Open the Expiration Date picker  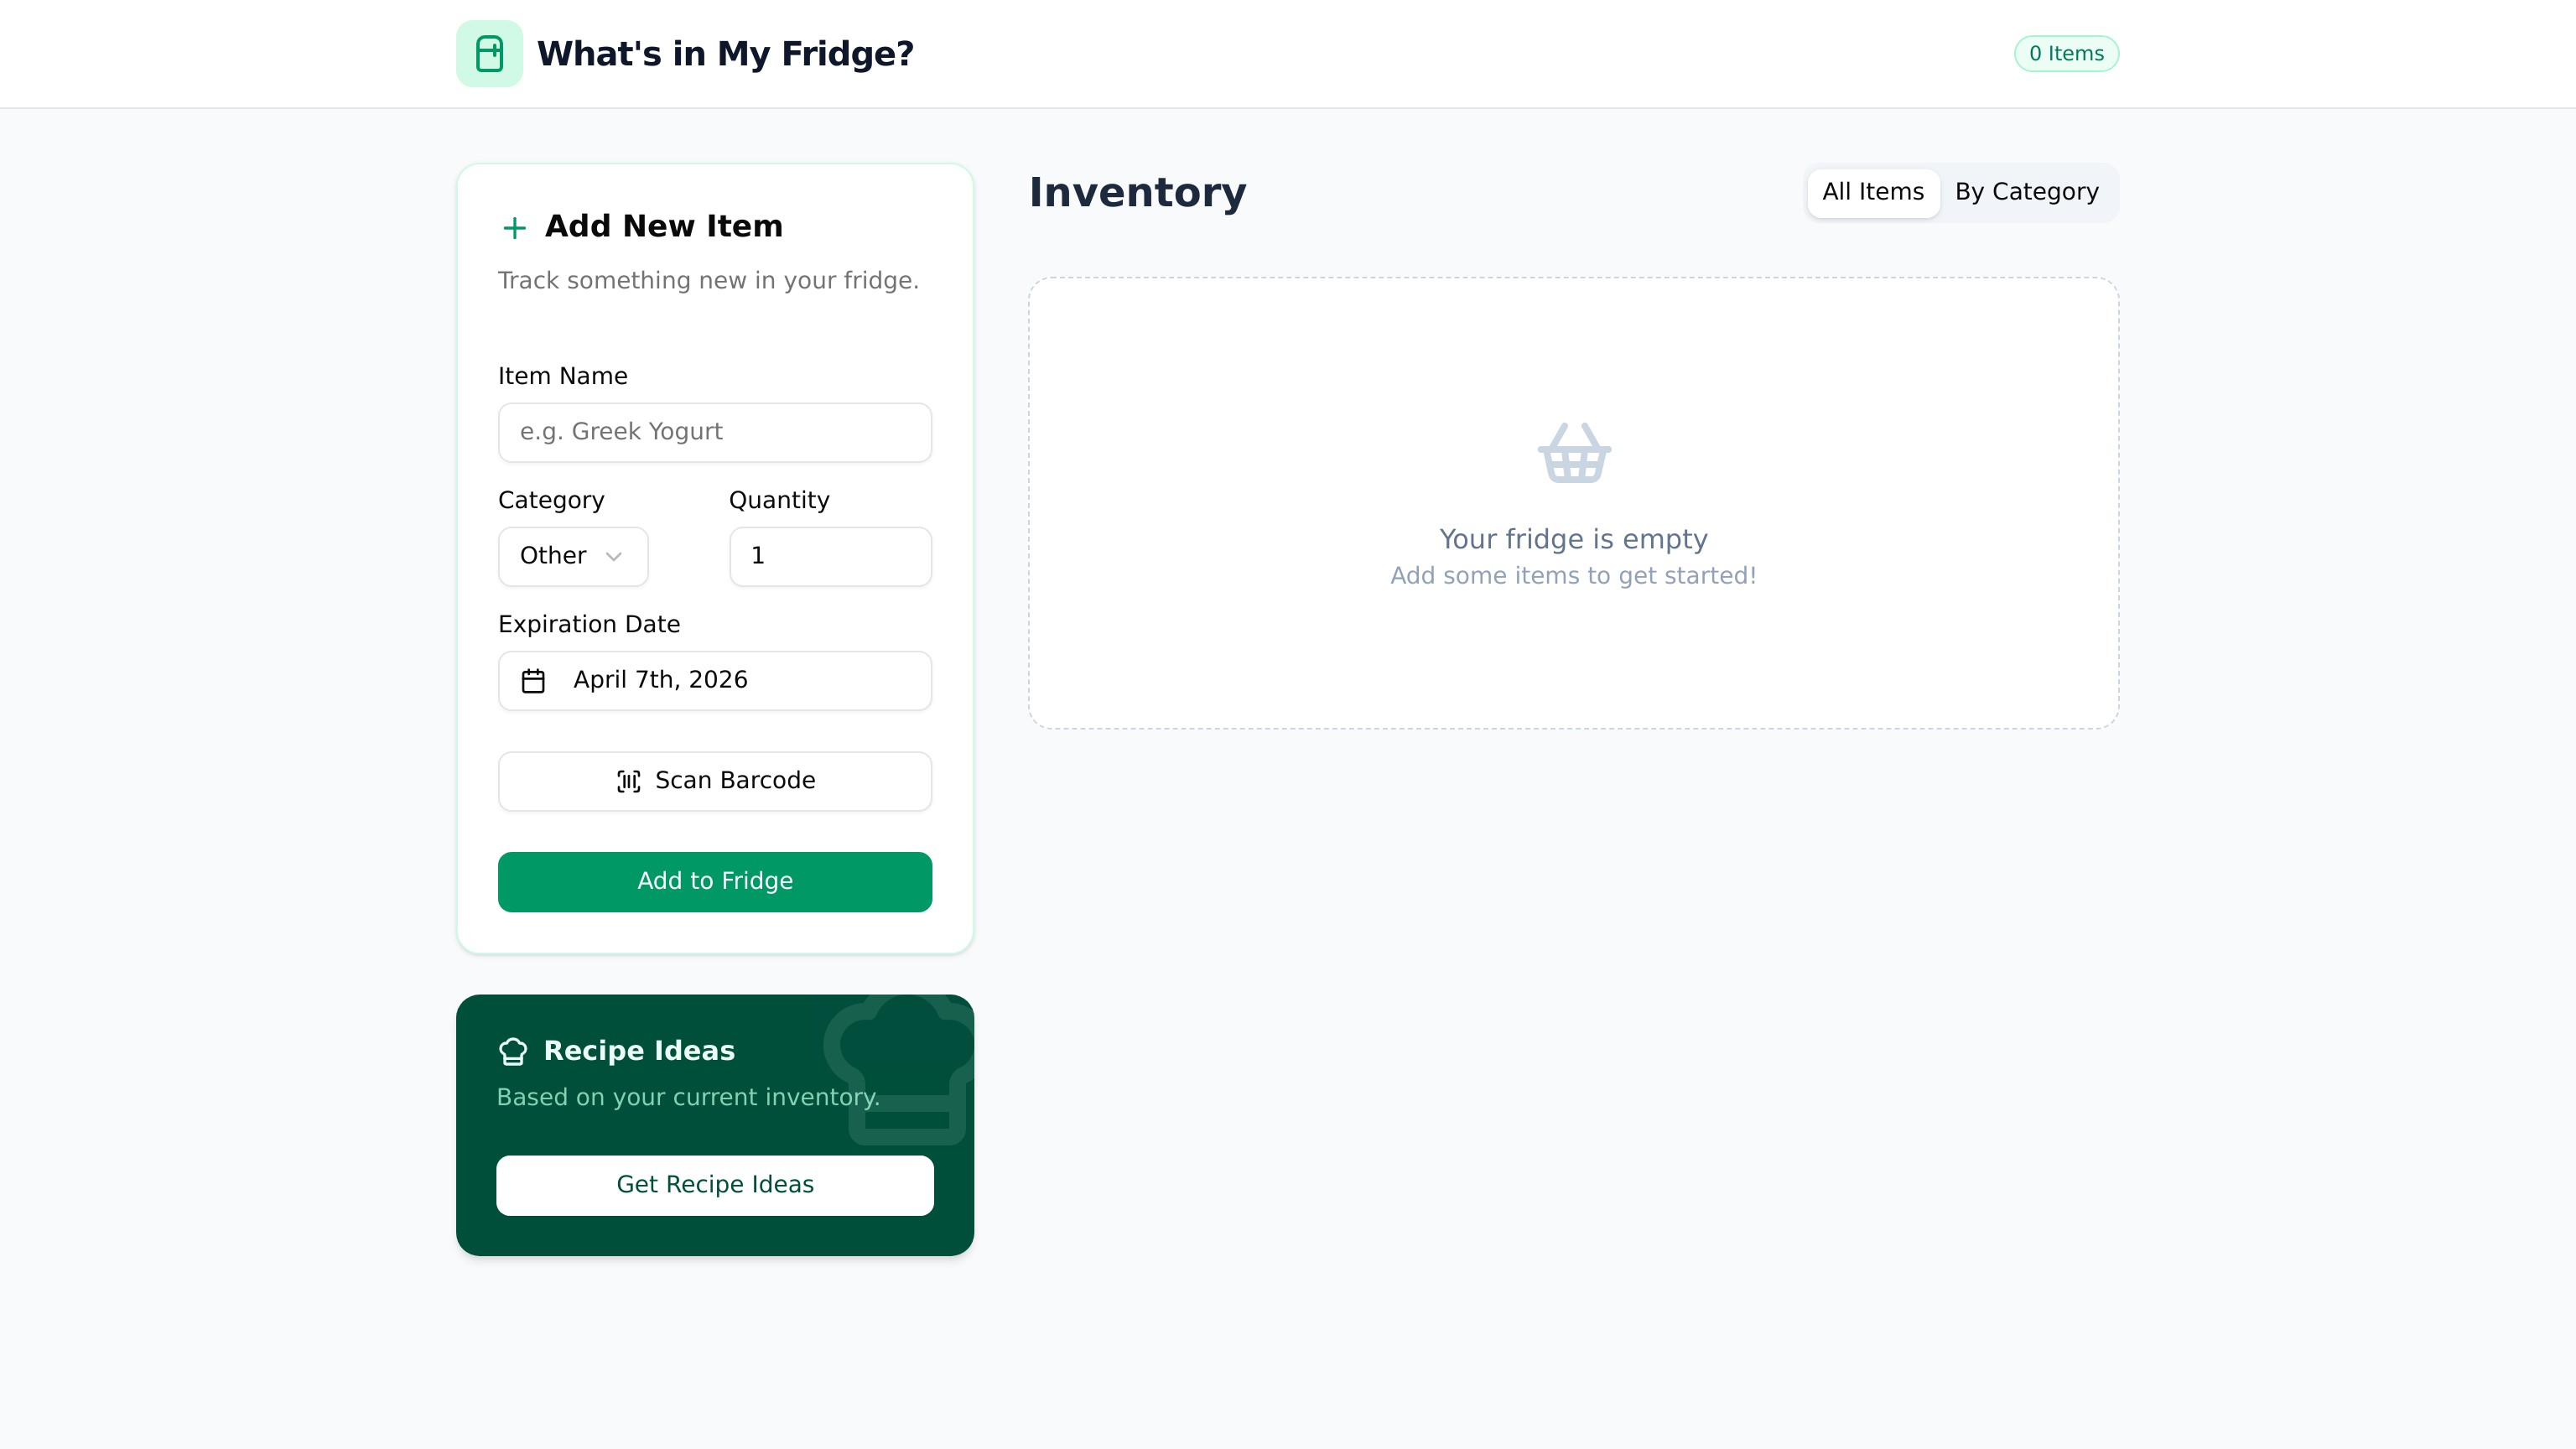point(714,681)
